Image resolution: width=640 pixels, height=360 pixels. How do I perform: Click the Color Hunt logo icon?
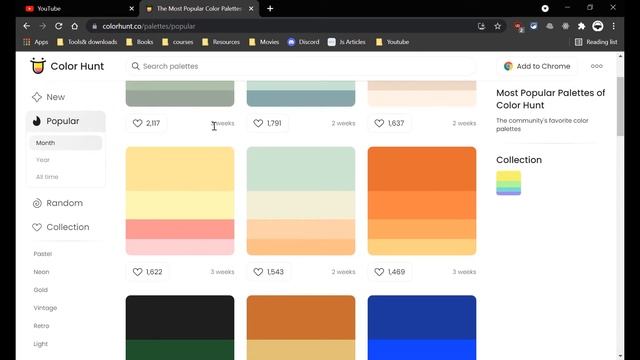[38, 66]
